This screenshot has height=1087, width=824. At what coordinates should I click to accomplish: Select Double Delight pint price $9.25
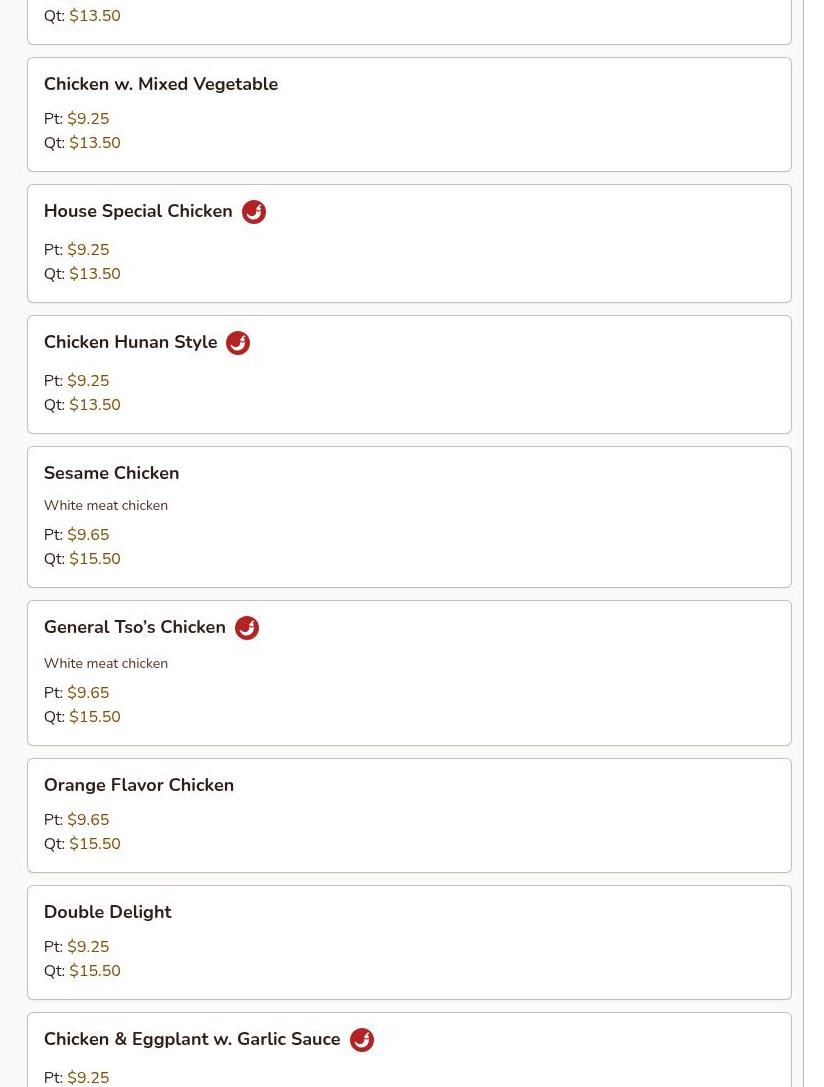88,947
